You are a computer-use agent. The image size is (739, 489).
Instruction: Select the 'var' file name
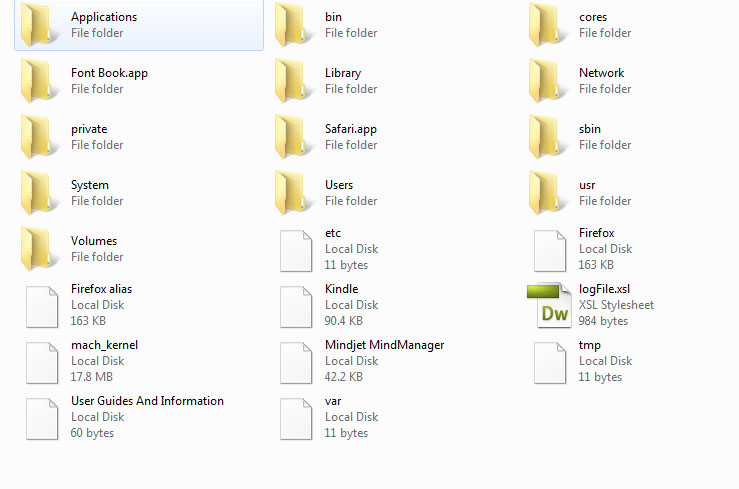coord(333,402)
